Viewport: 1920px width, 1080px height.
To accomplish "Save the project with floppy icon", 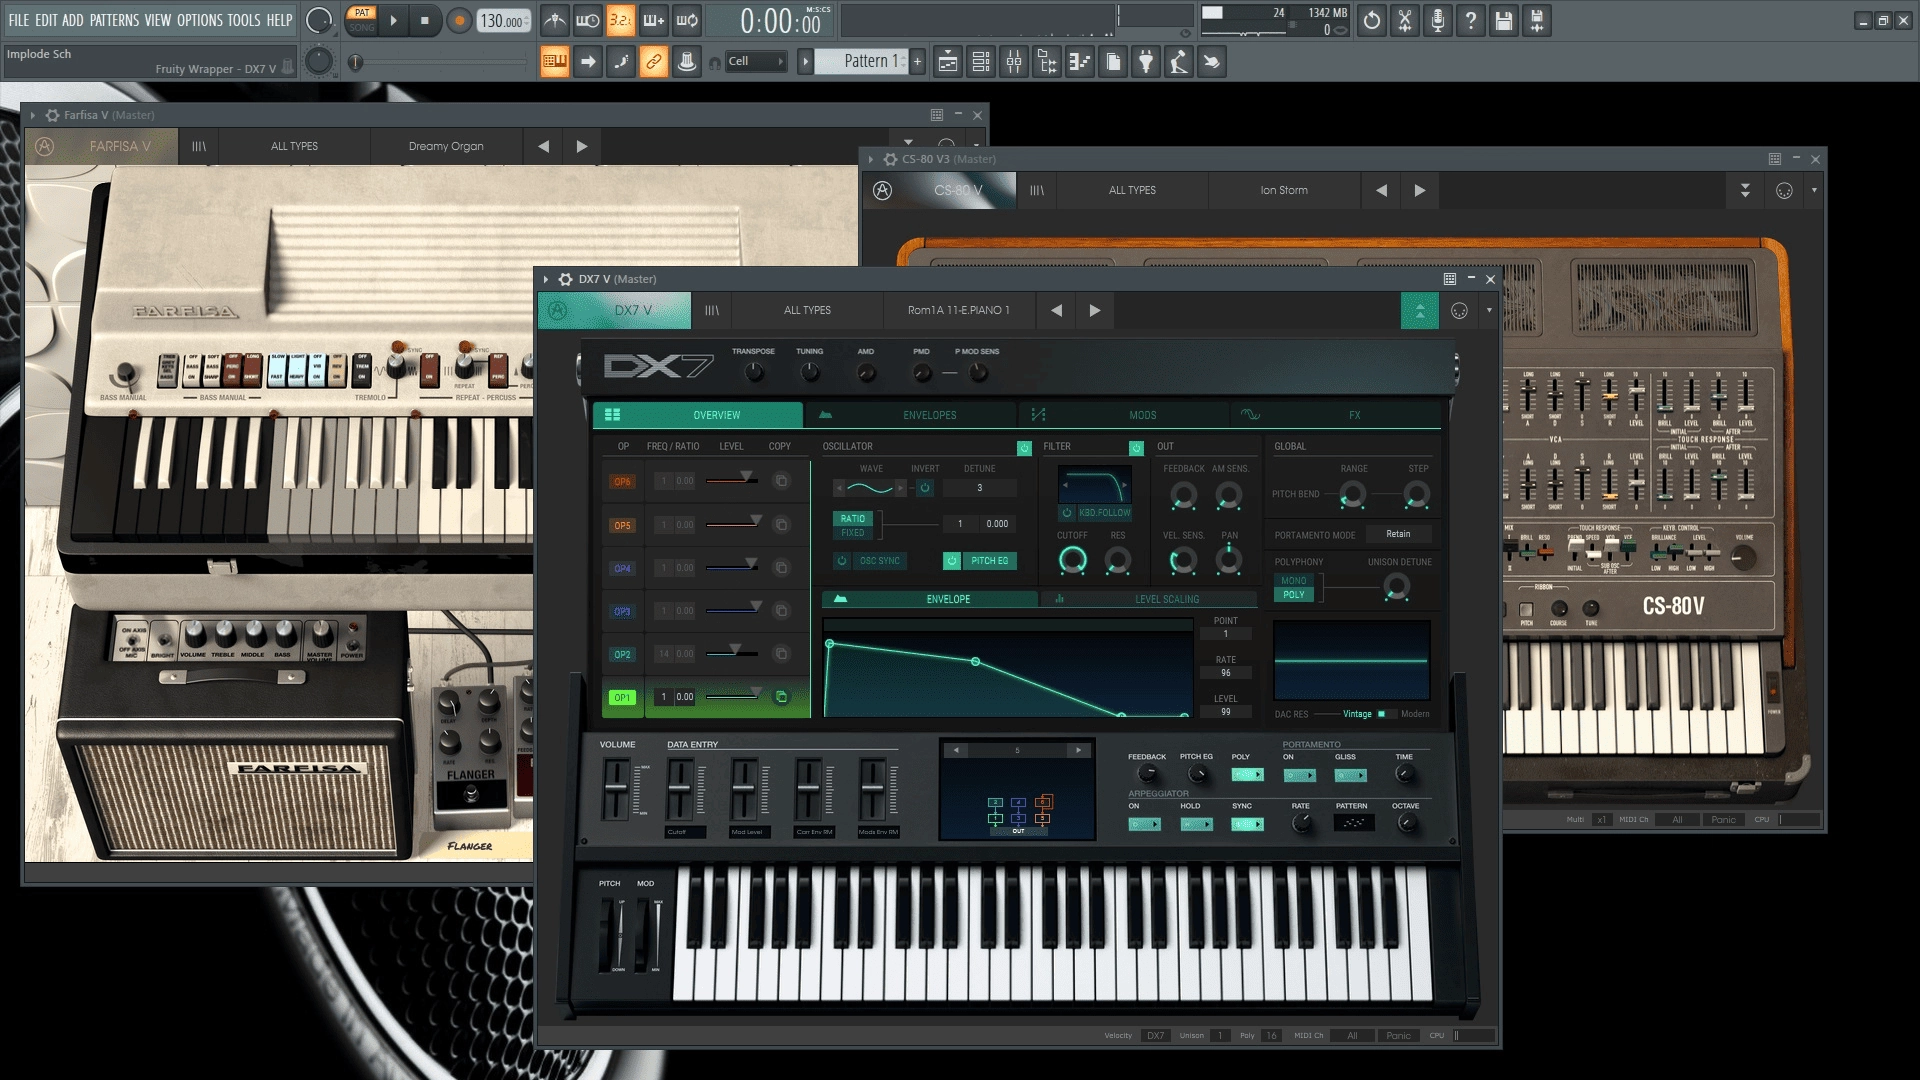I will (1504, 20).
